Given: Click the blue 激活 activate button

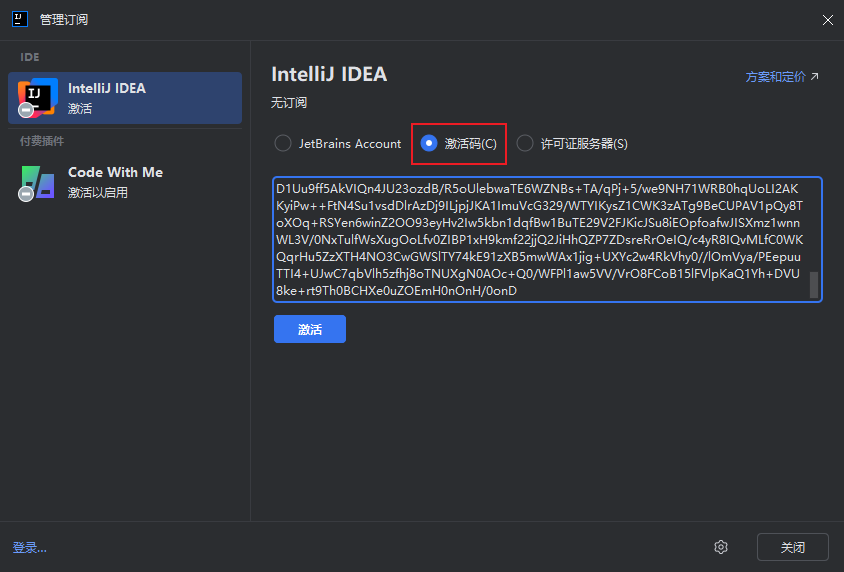Looking at the screenshot, I should click(x=310, y=329).
